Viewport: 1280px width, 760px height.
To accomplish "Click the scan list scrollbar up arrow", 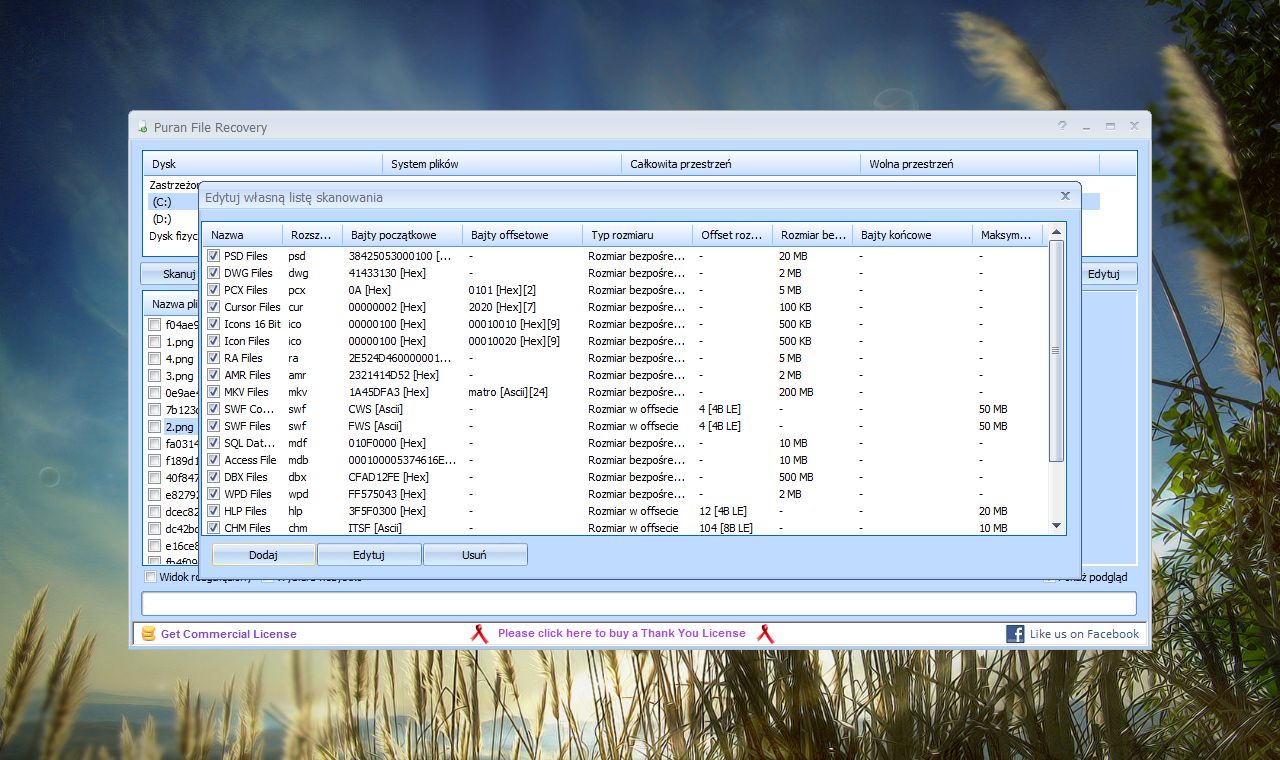I will [x=1057, y=231].
